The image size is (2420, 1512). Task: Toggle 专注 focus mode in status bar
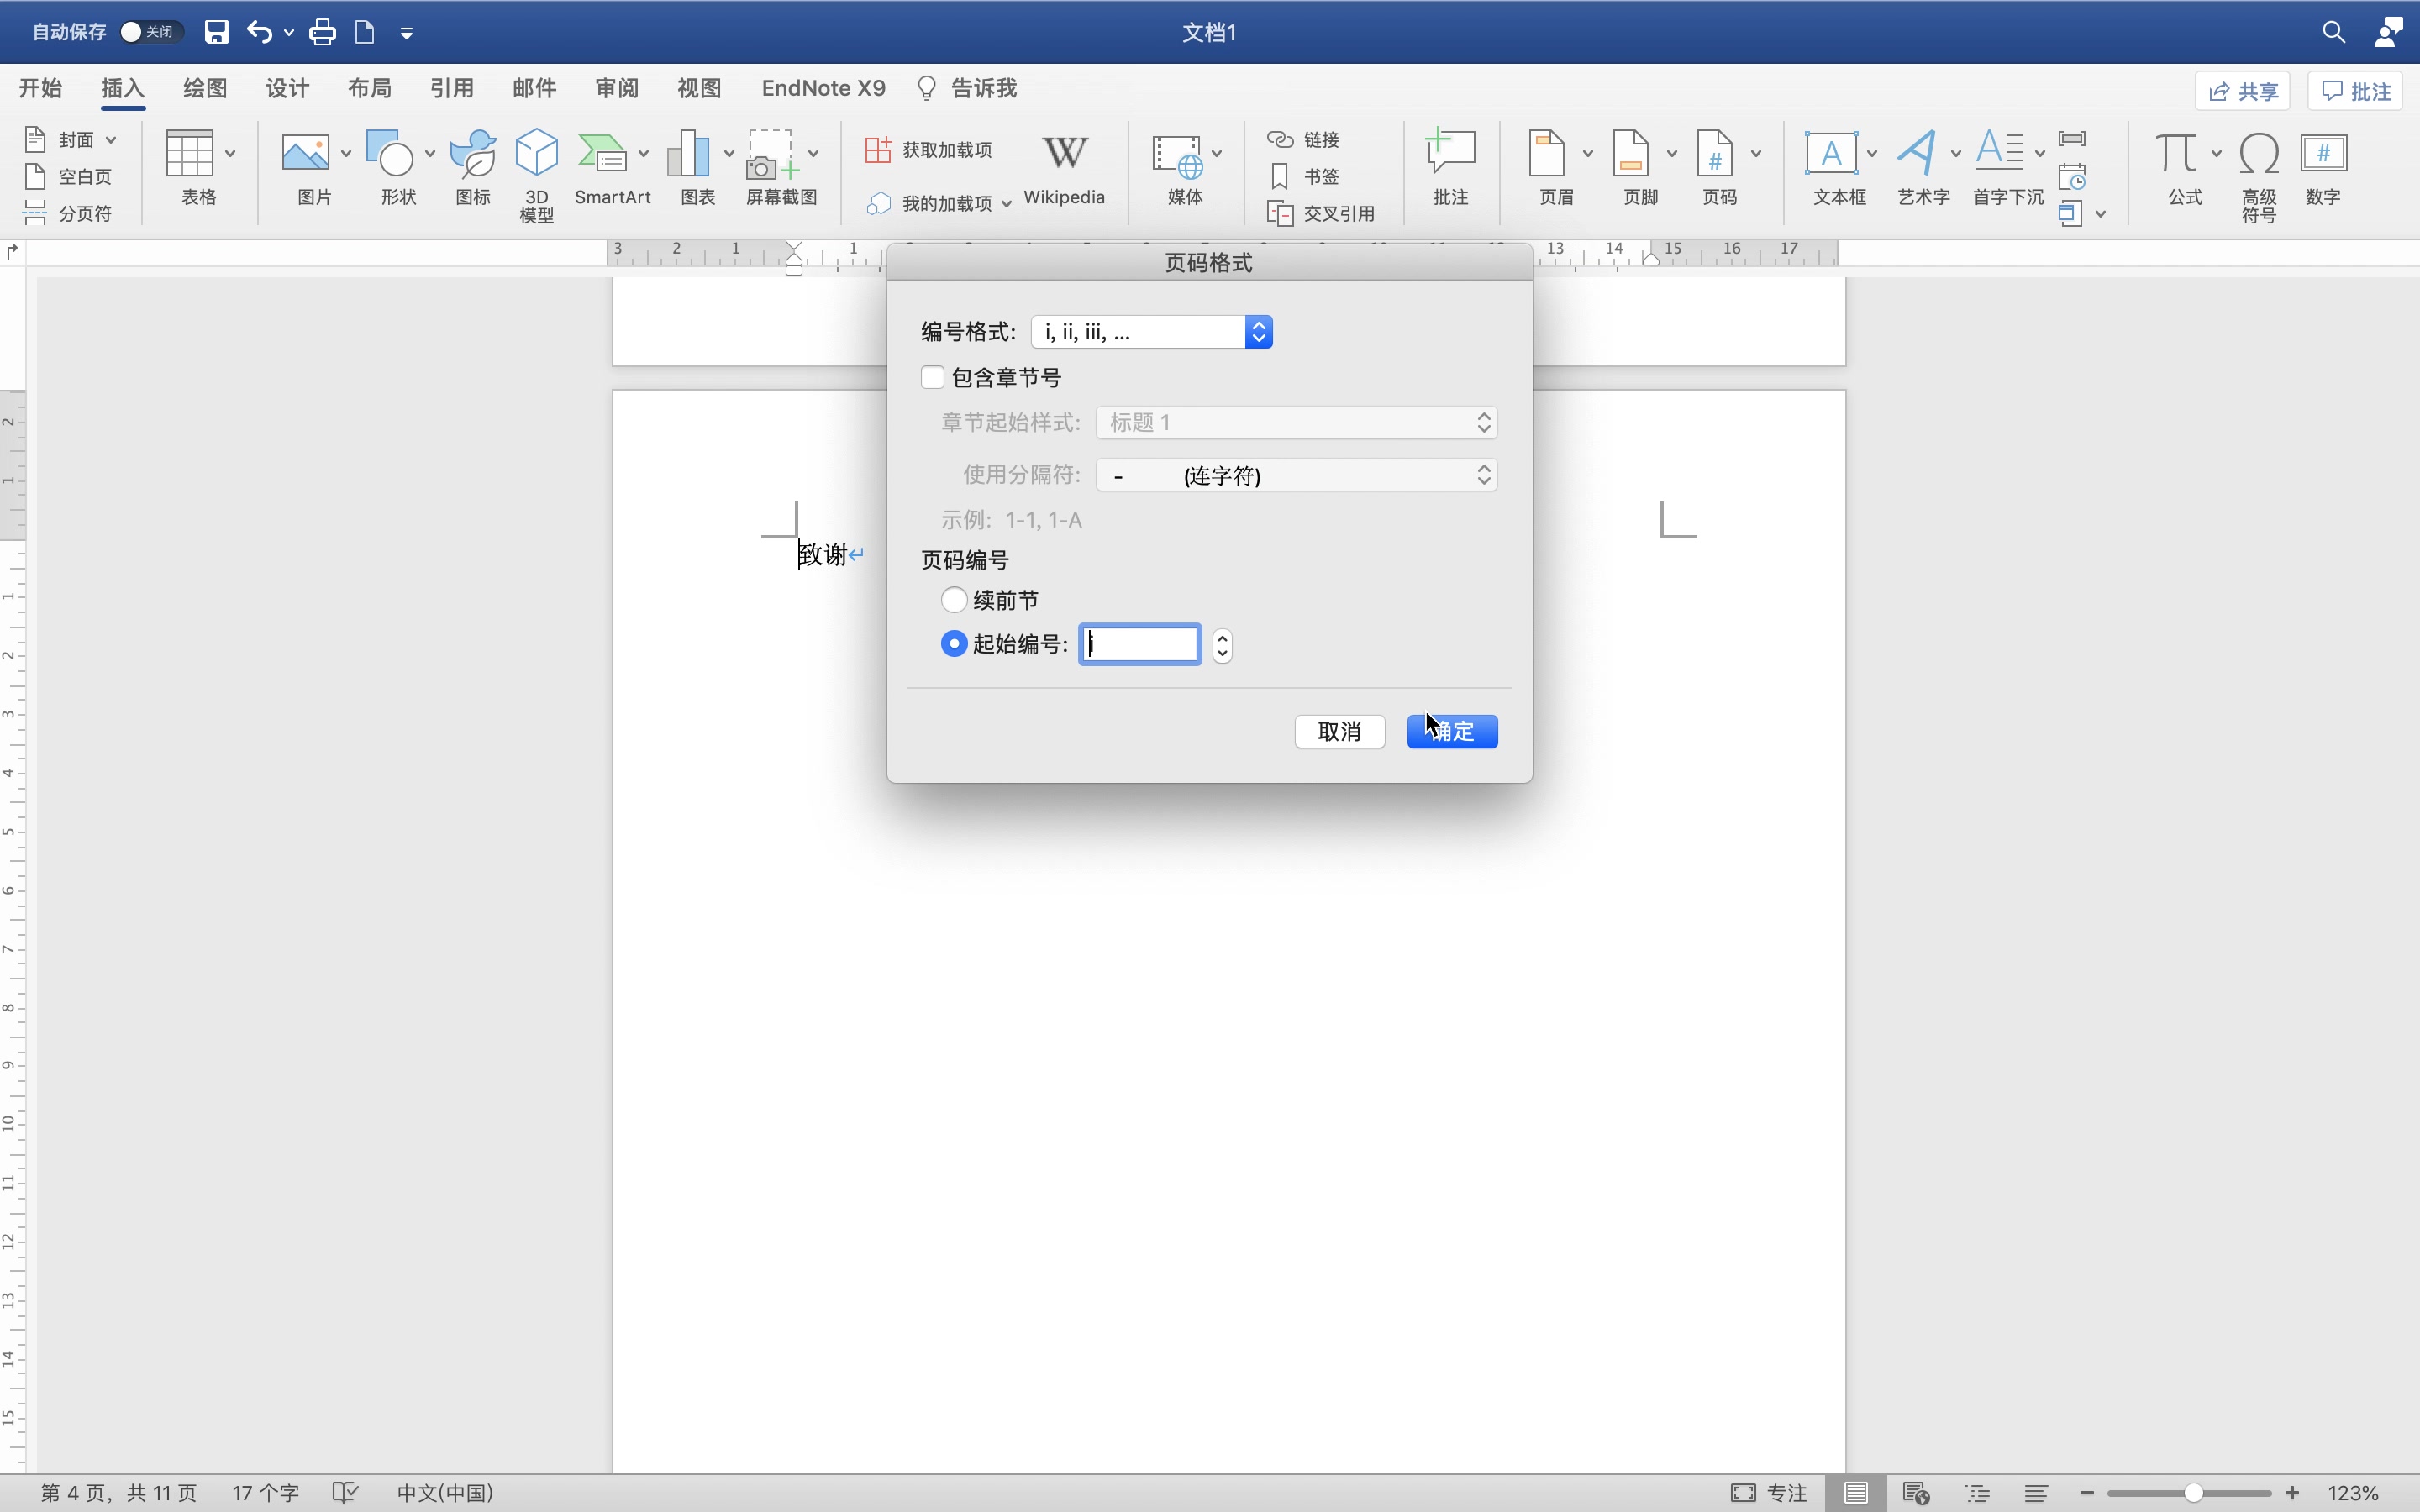[1768, 1492]
